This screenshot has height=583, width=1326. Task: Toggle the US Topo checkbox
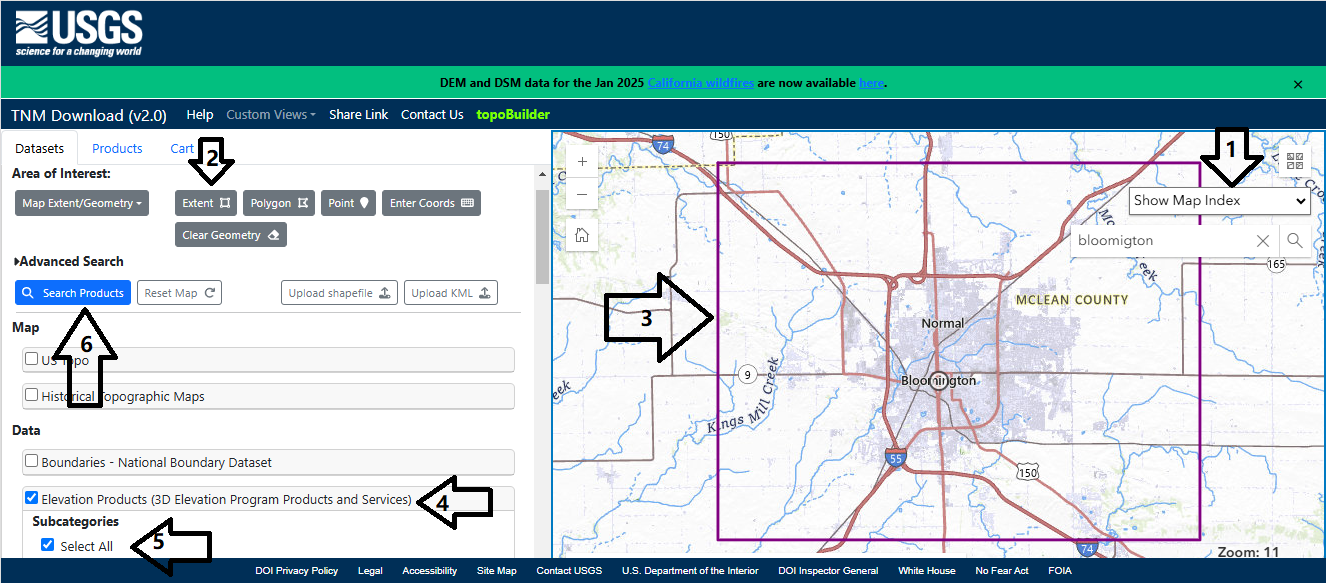(x=32, y=359)
